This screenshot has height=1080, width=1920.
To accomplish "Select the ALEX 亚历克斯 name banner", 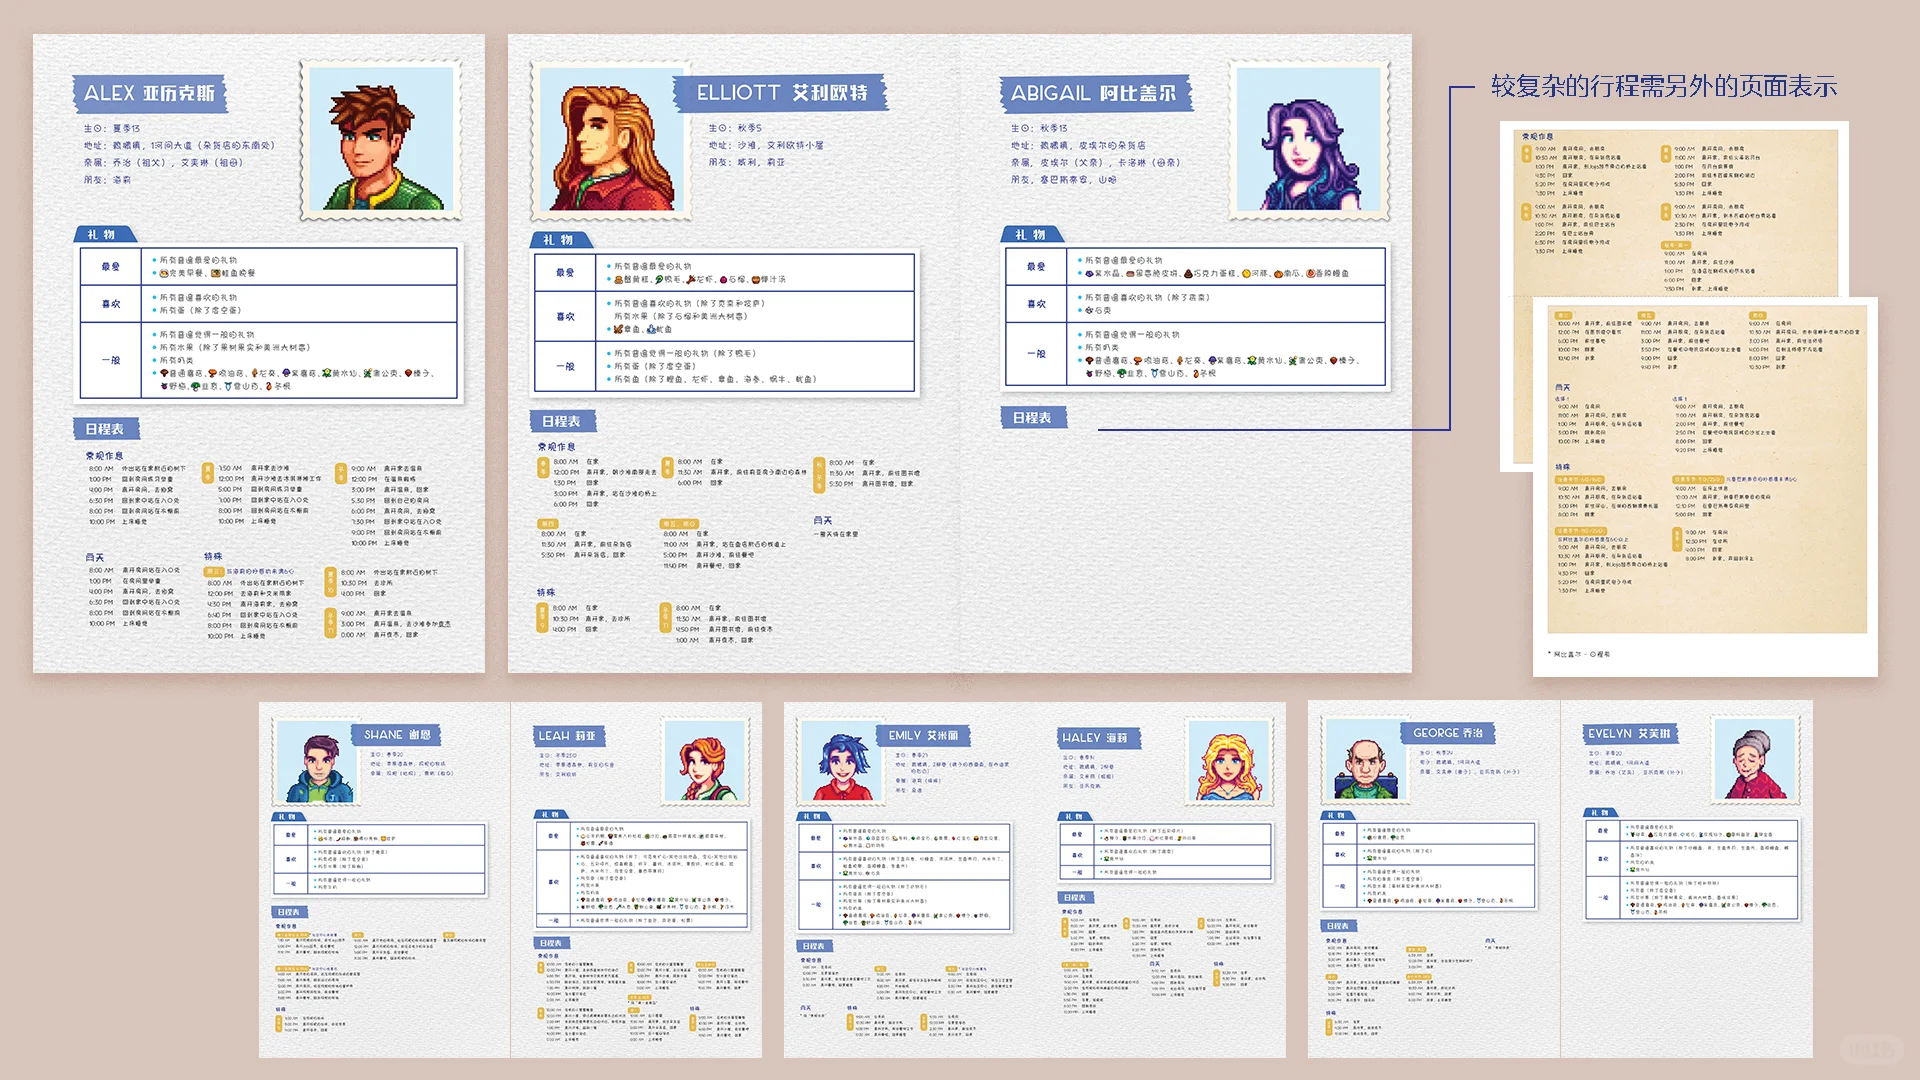I will tap(150, 93).
